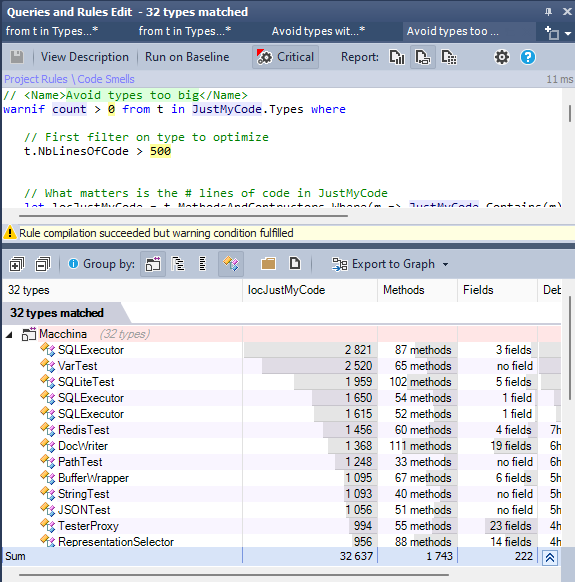Toggle group by assembly icon
The height and width of the screenshot is (582, 575).
tap(153, 264)
